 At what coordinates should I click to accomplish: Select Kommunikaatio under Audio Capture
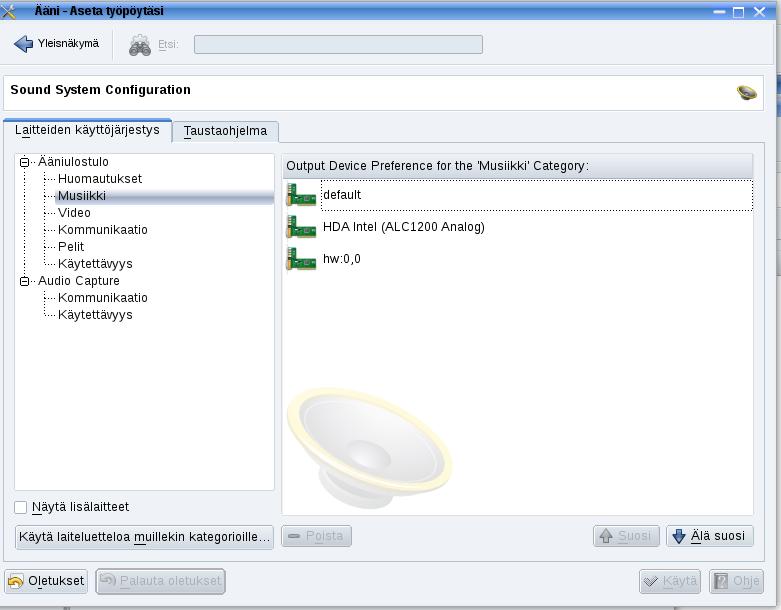coord(103,298)
